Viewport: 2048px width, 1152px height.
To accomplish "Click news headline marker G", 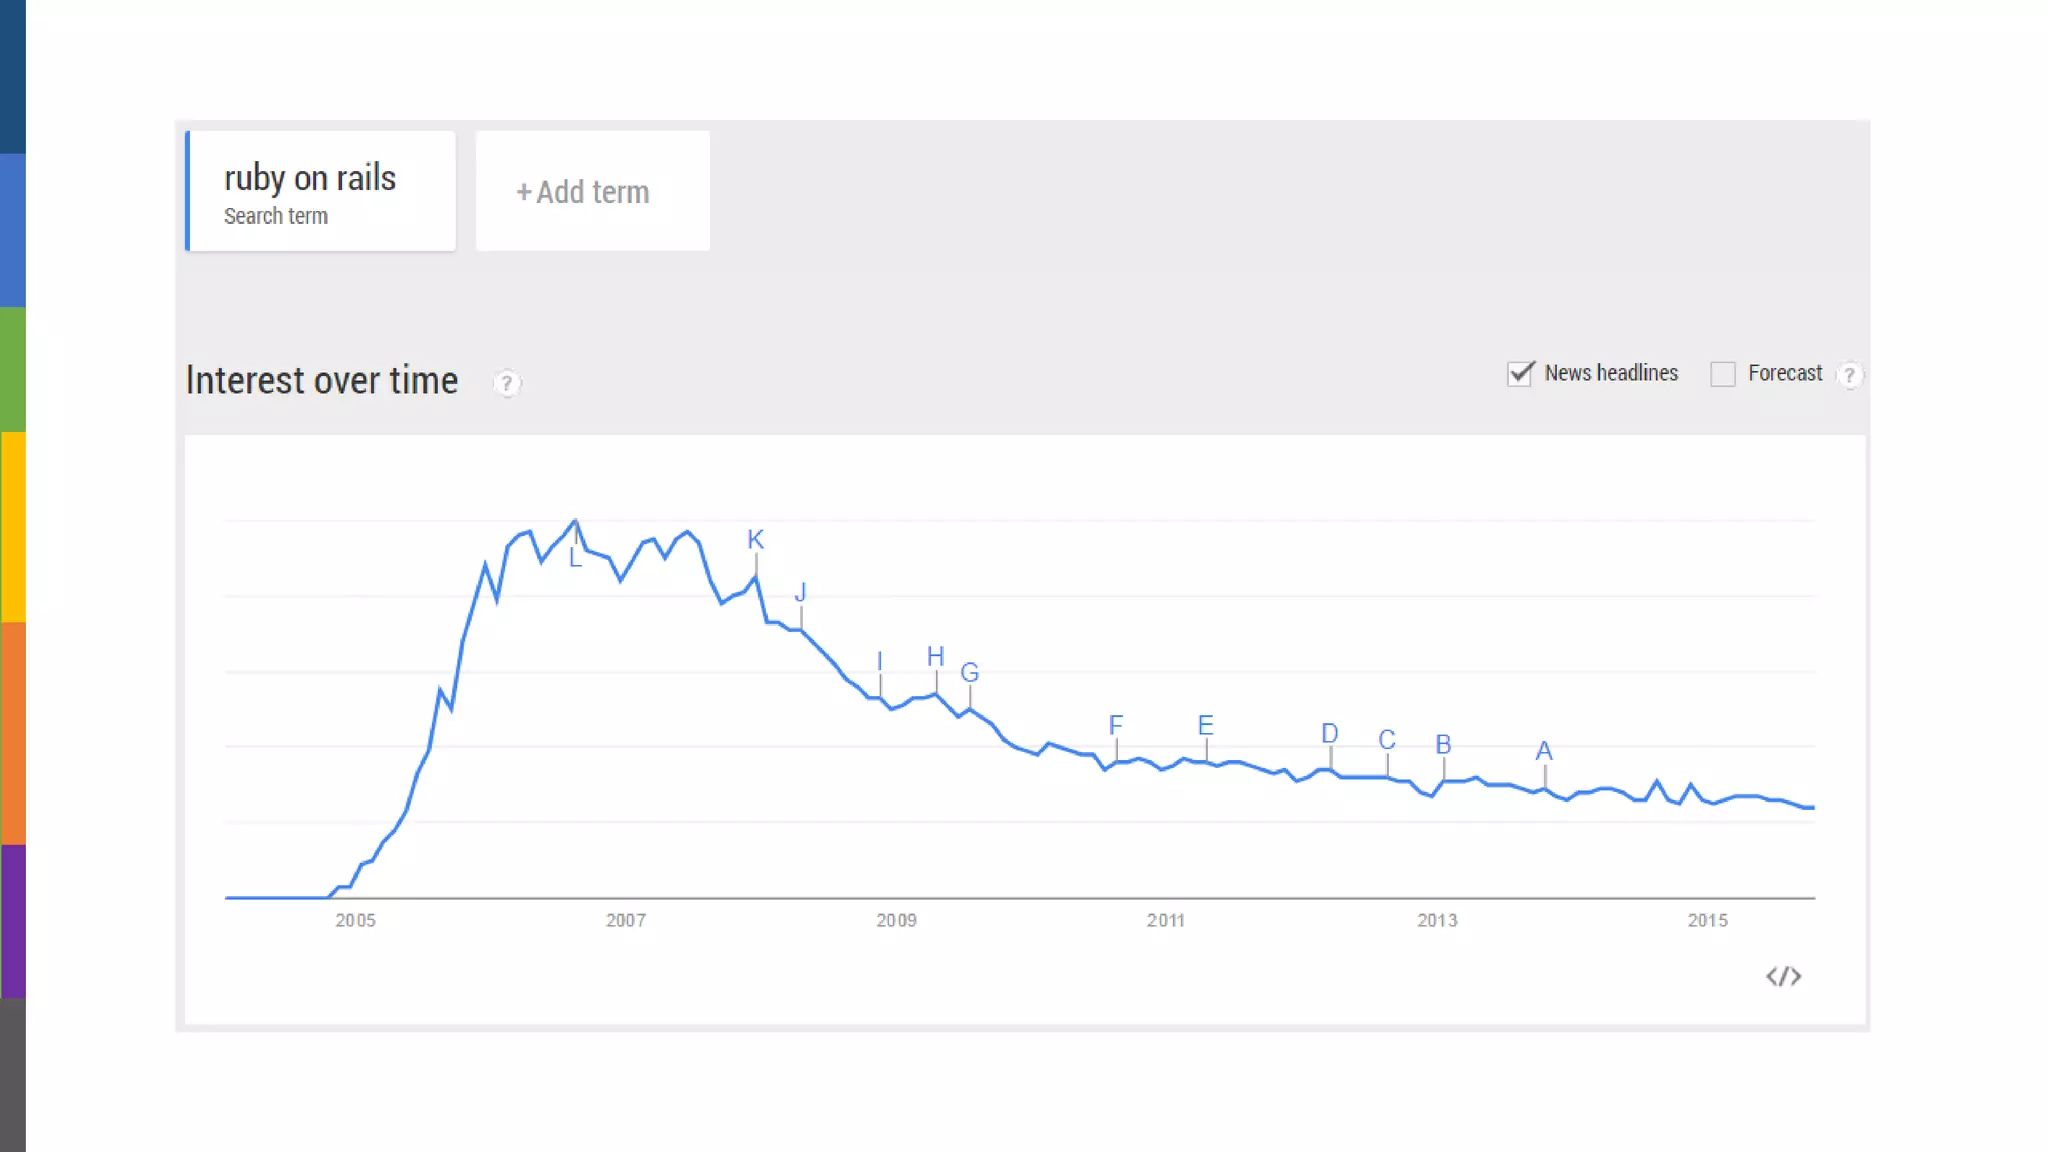I will (x=969, y=673).
